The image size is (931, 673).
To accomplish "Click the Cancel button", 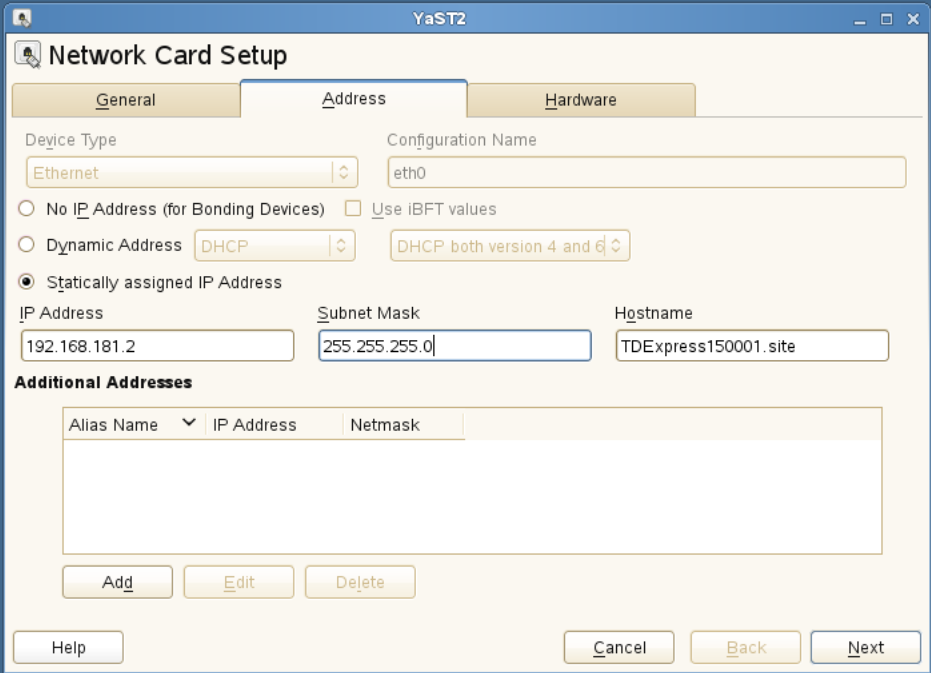I will (619, 648).
